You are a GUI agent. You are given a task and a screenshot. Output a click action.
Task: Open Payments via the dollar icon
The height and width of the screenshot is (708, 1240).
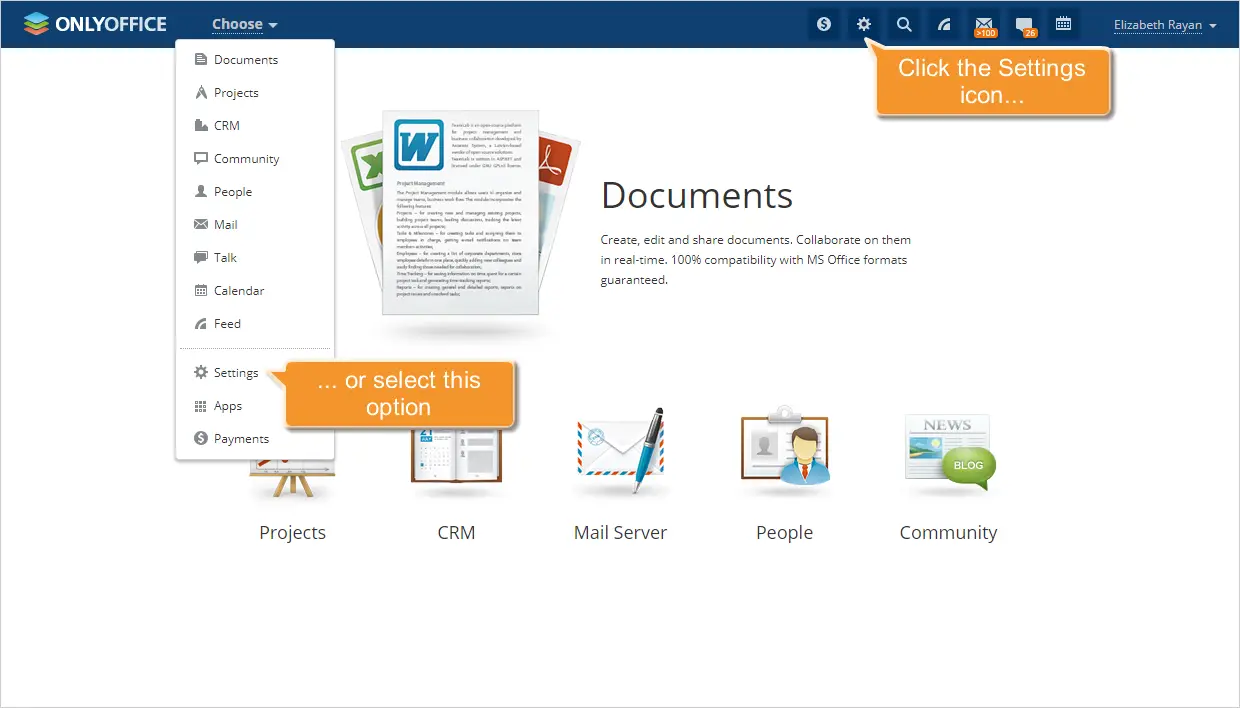click(x=824, y=23)
